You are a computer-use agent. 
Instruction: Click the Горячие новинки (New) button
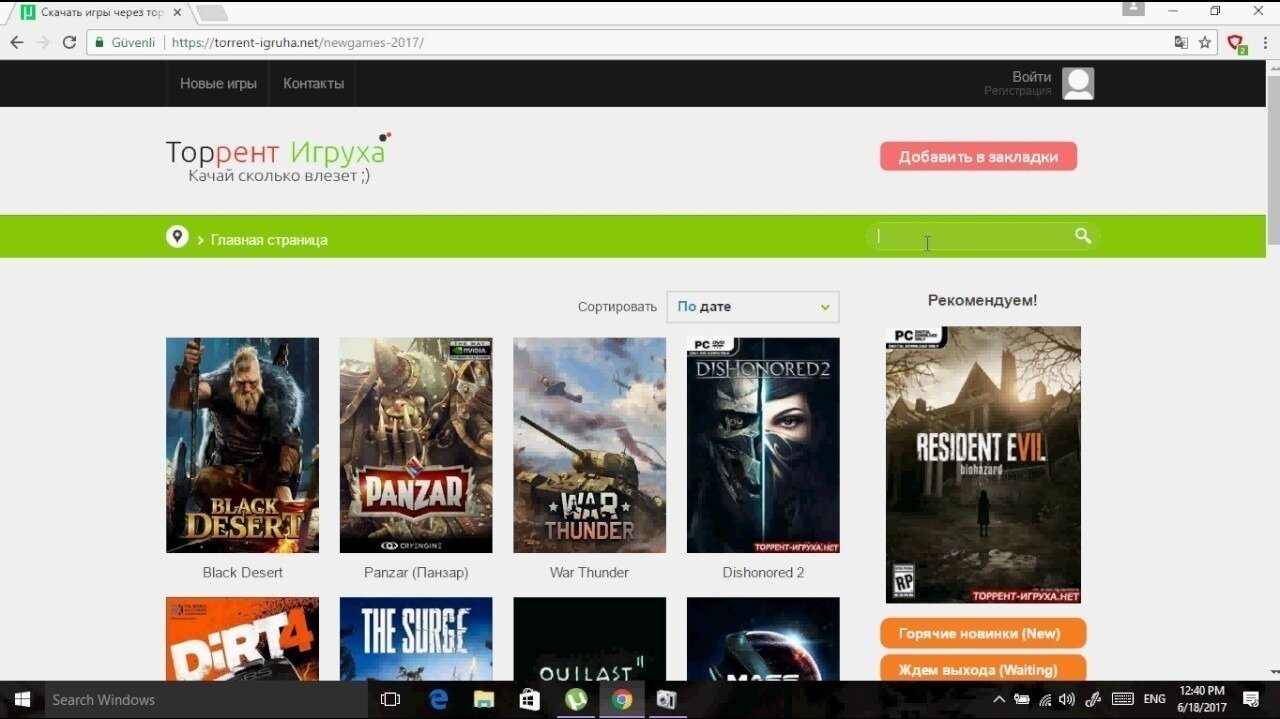click(x=982, y=634)
